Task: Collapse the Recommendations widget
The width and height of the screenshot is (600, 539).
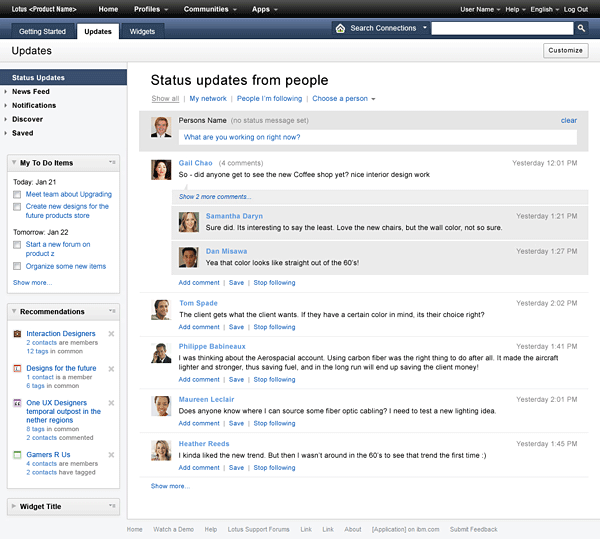Action: click(x=14, y=311)
